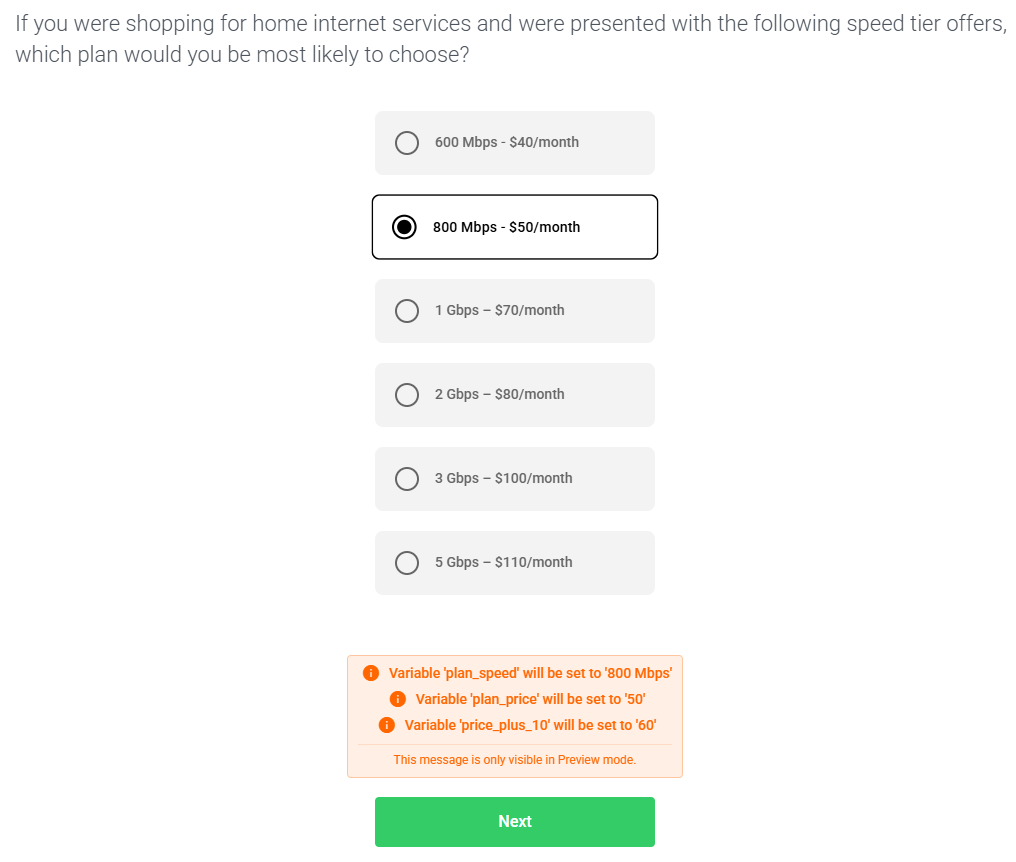Click the '1 Gbps – $70/month' label text
This screenshot has height=862, width=1016.
point(500,310)
